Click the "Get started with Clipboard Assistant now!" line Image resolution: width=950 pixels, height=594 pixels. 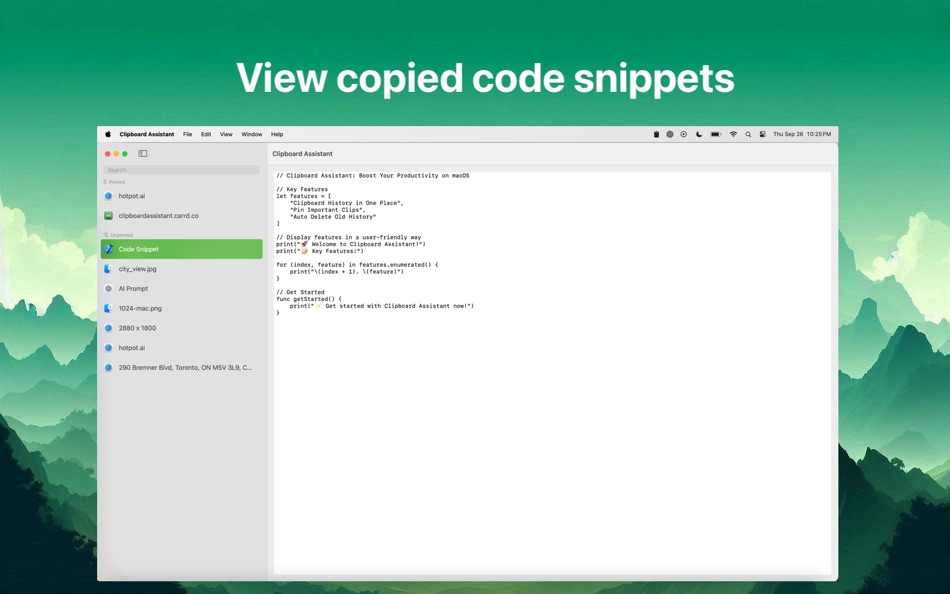[382, 306]
